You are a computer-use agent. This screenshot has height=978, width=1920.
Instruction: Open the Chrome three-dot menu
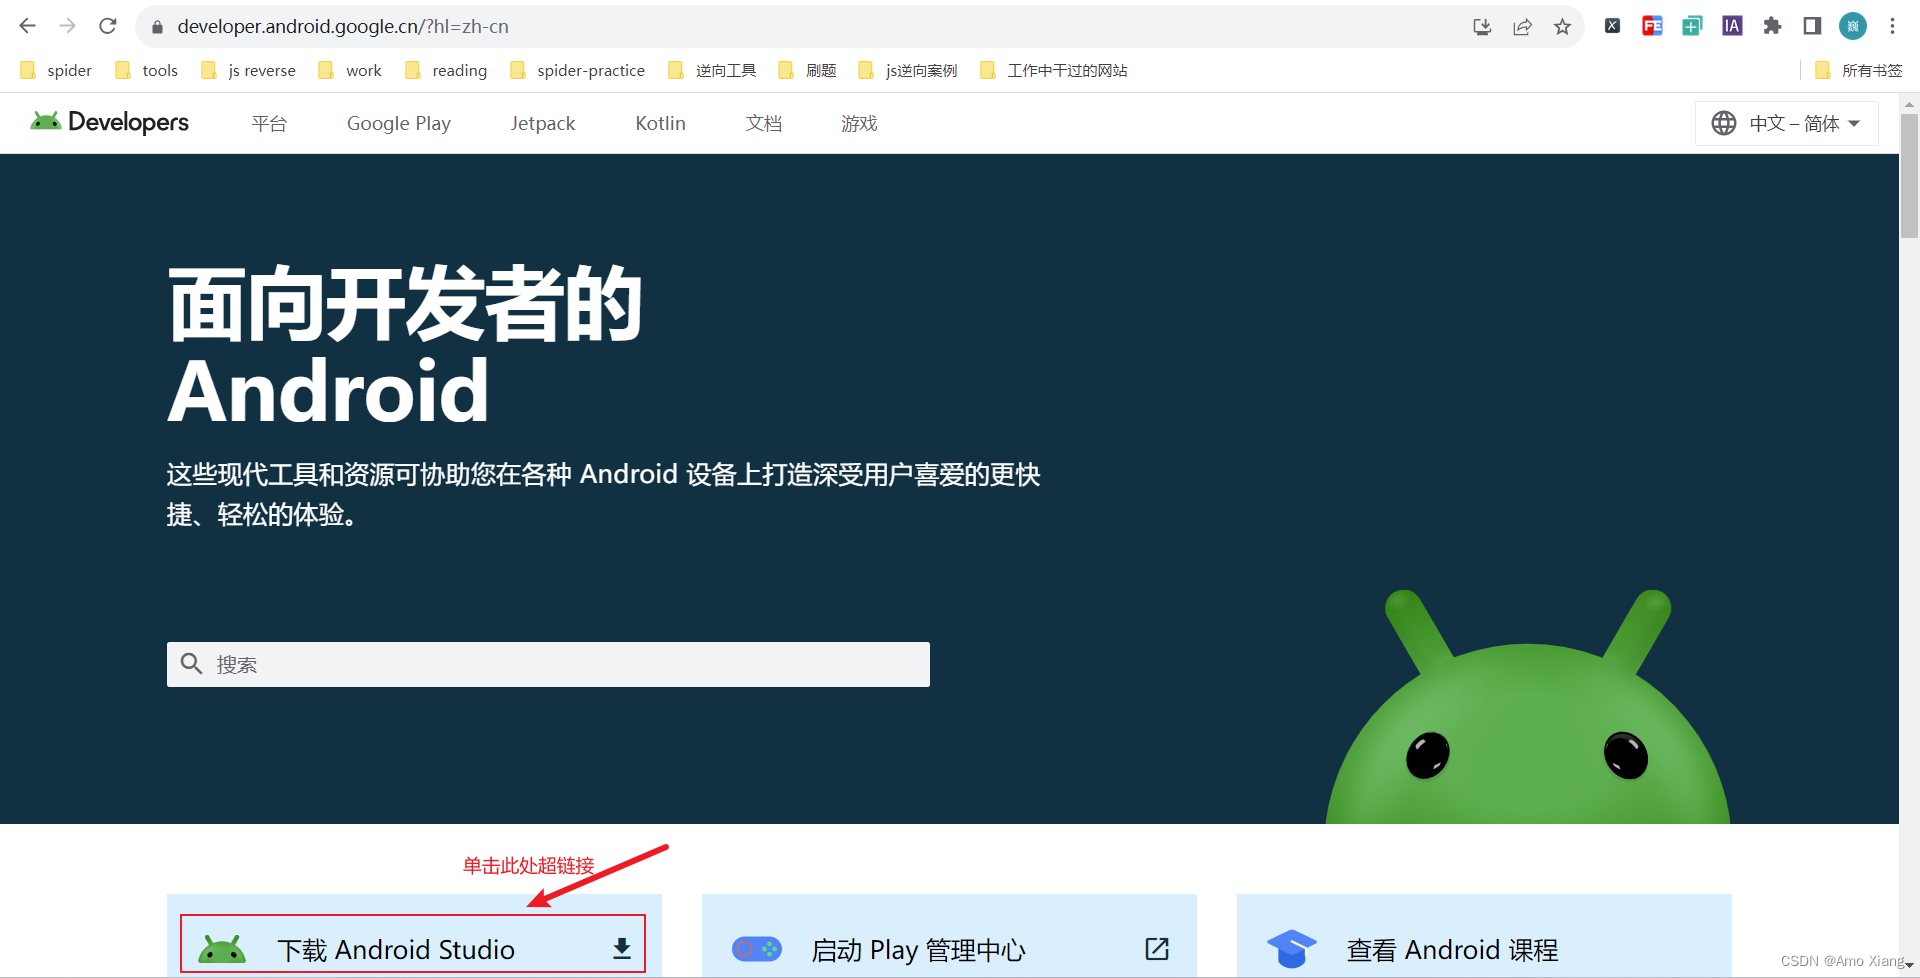click(x=1892, y=26)
